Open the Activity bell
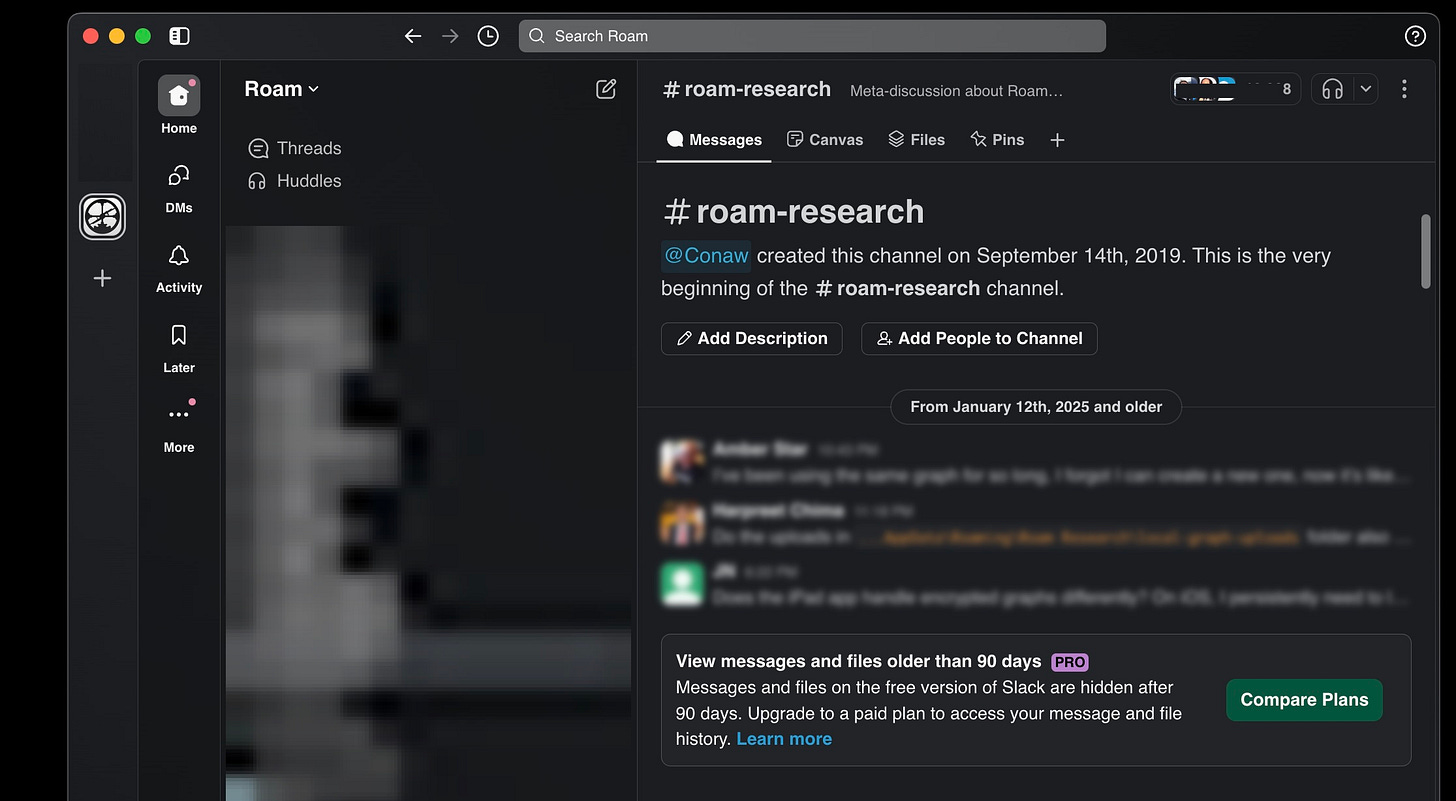Image resolution: width=1456 pixels, height=801 pixels. pos(179,267)
